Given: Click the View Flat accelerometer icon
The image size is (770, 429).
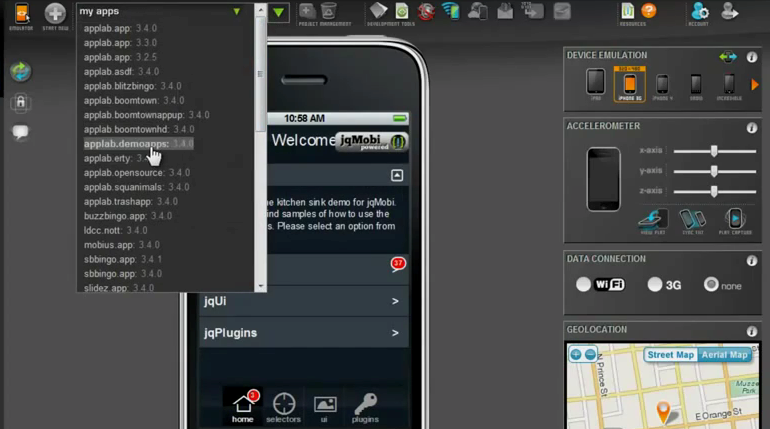Looking at the screenshot, I should (x=653, y=219).
